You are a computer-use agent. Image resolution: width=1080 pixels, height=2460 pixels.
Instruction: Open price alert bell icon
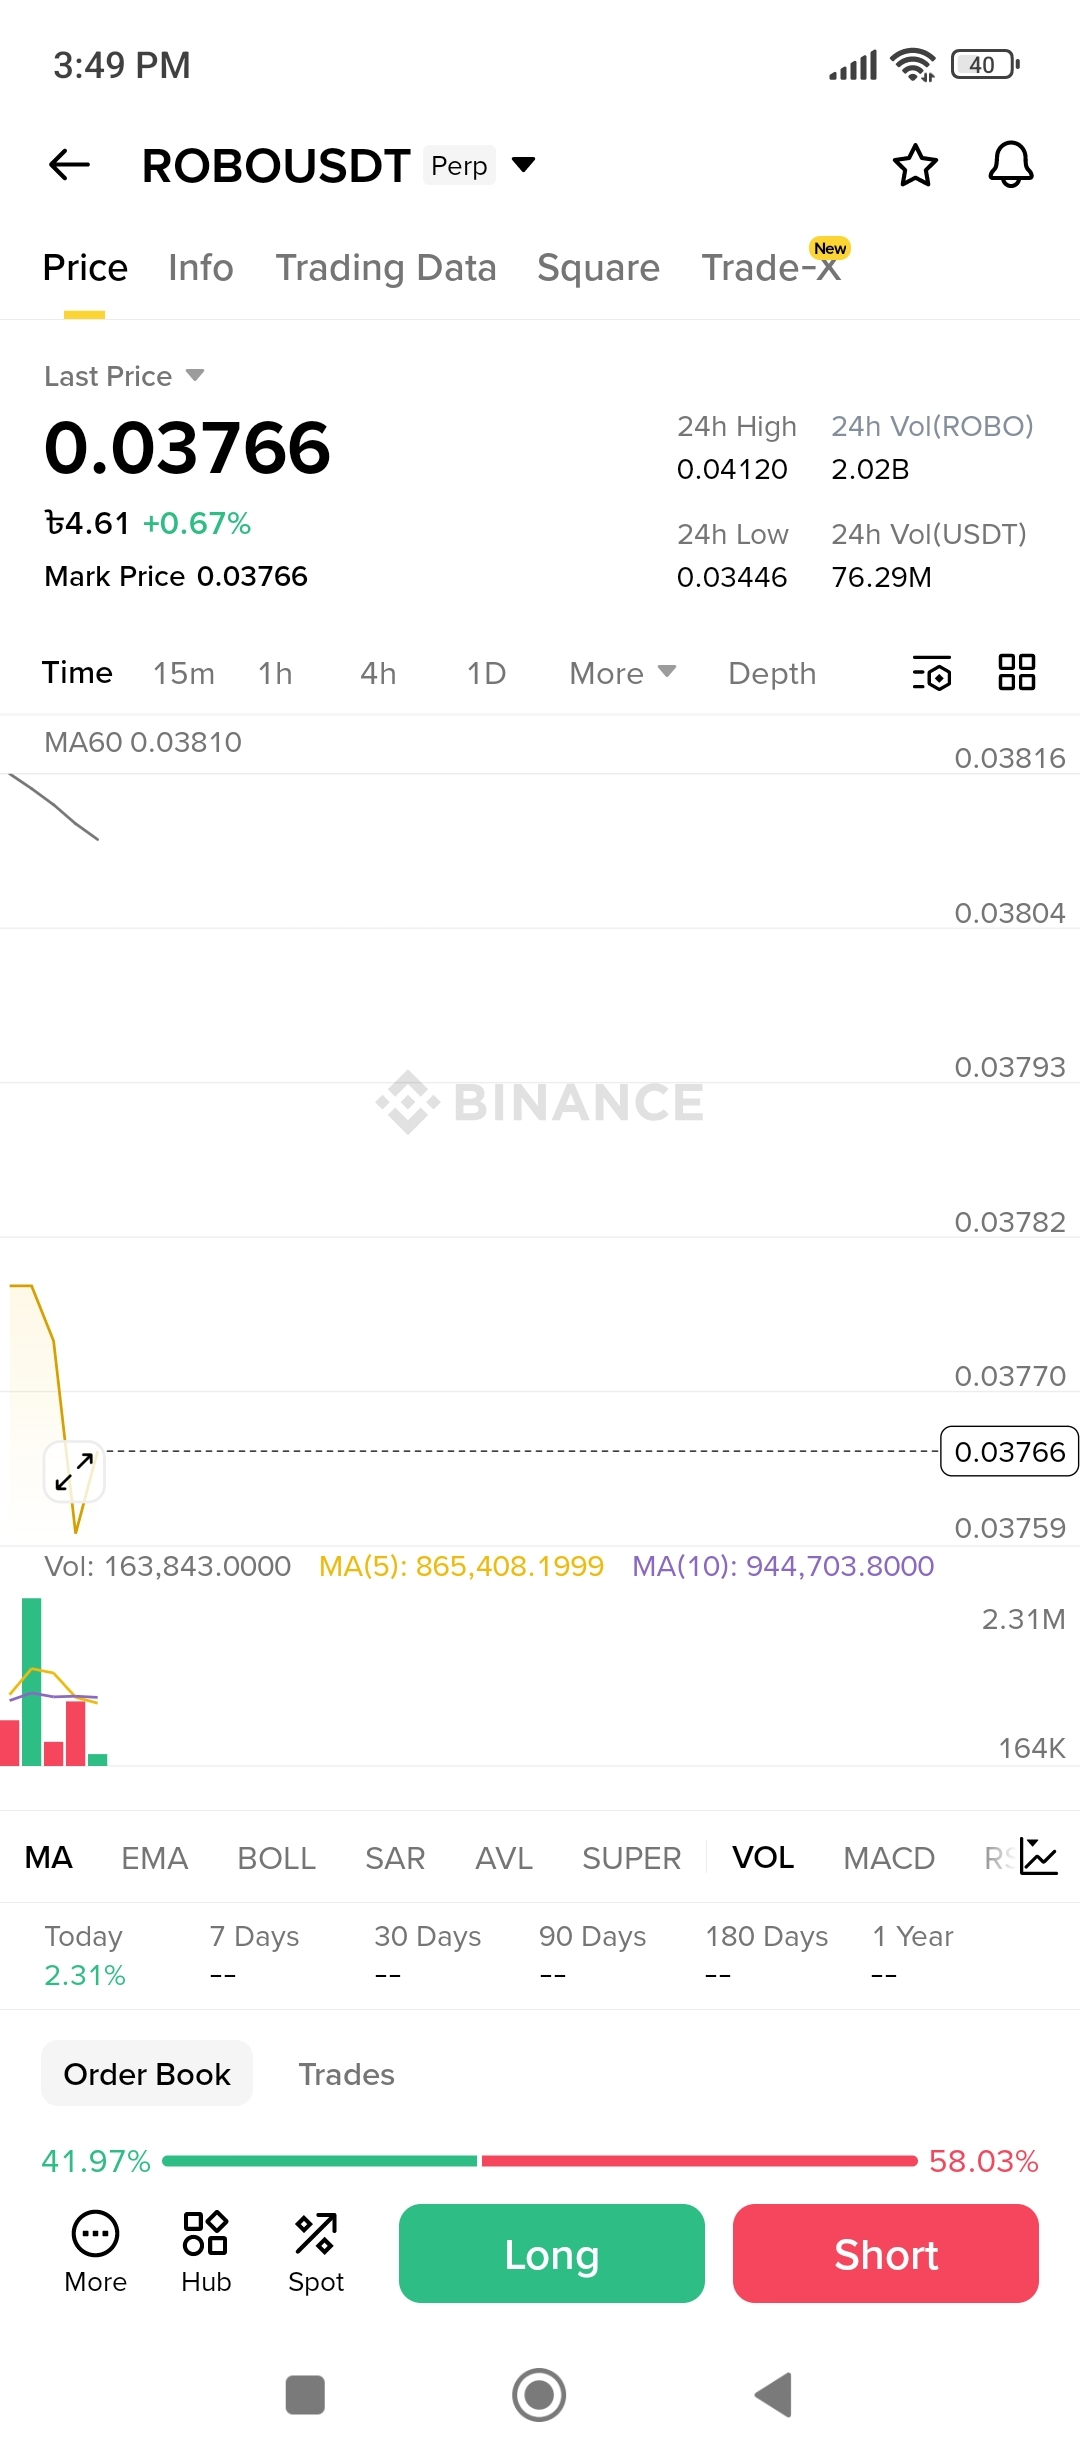click(1010, 165)
